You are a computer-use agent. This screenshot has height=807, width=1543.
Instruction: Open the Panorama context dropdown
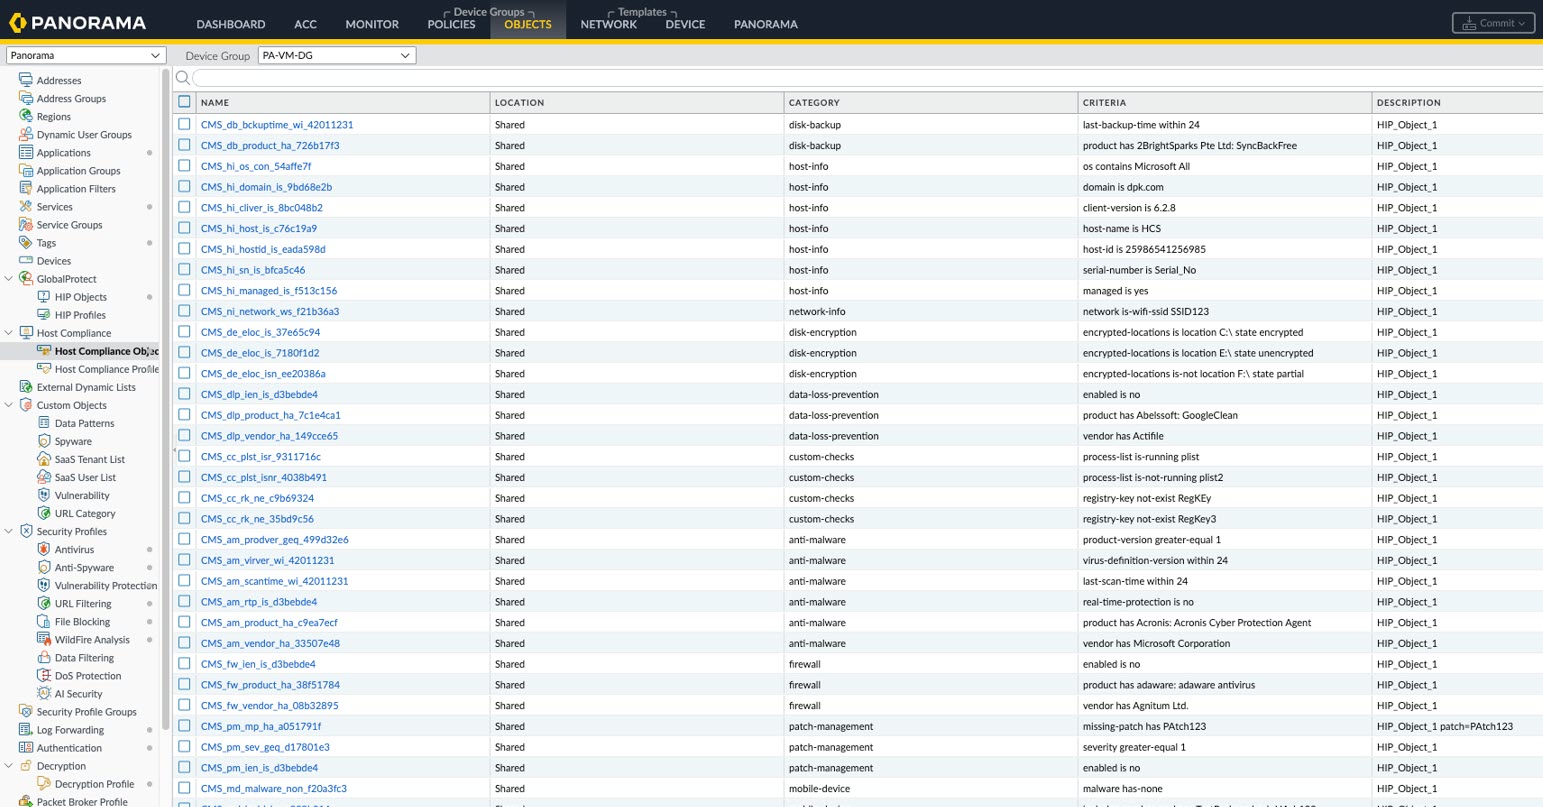pos(85,56)
